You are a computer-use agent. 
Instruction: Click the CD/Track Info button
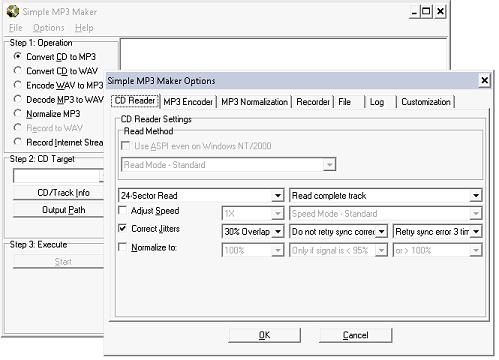(59, 192)
